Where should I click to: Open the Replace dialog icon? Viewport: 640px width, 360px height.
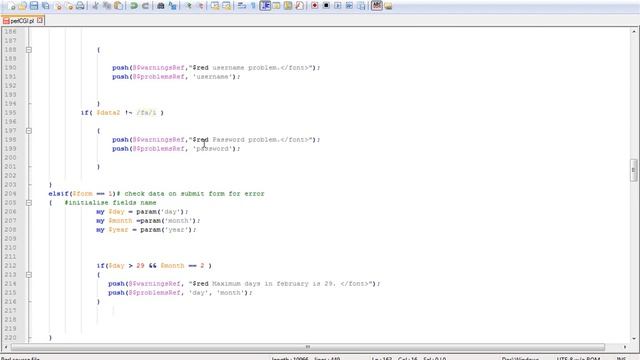click(x=172, y=6)
